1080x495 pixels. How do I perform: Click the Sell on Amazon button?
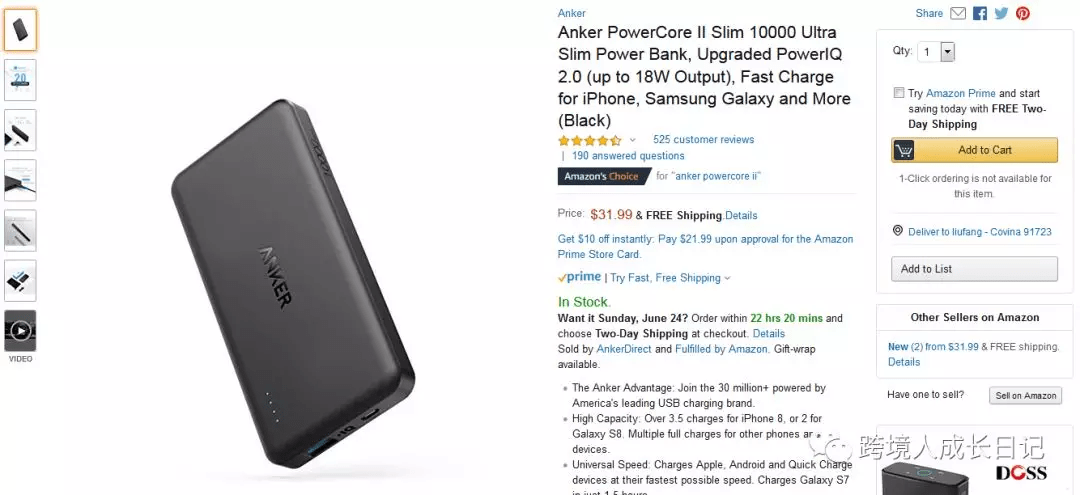pos(1026,396)
